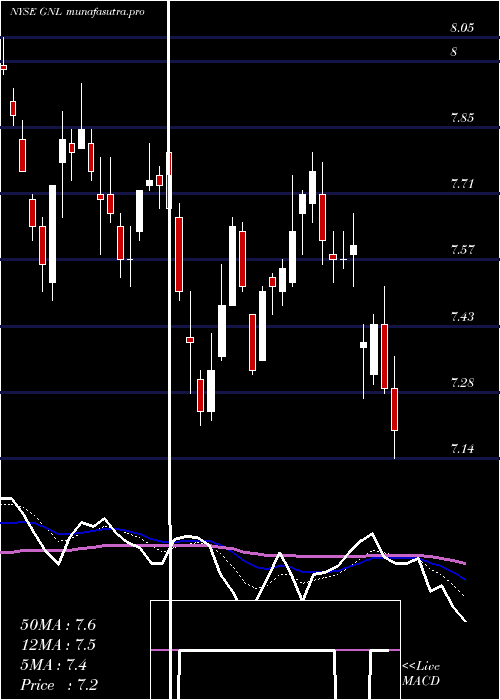Click the NYSE GNL munafasutra.pro title
This screenshot has height=700, width=500.
click(77, 12)
